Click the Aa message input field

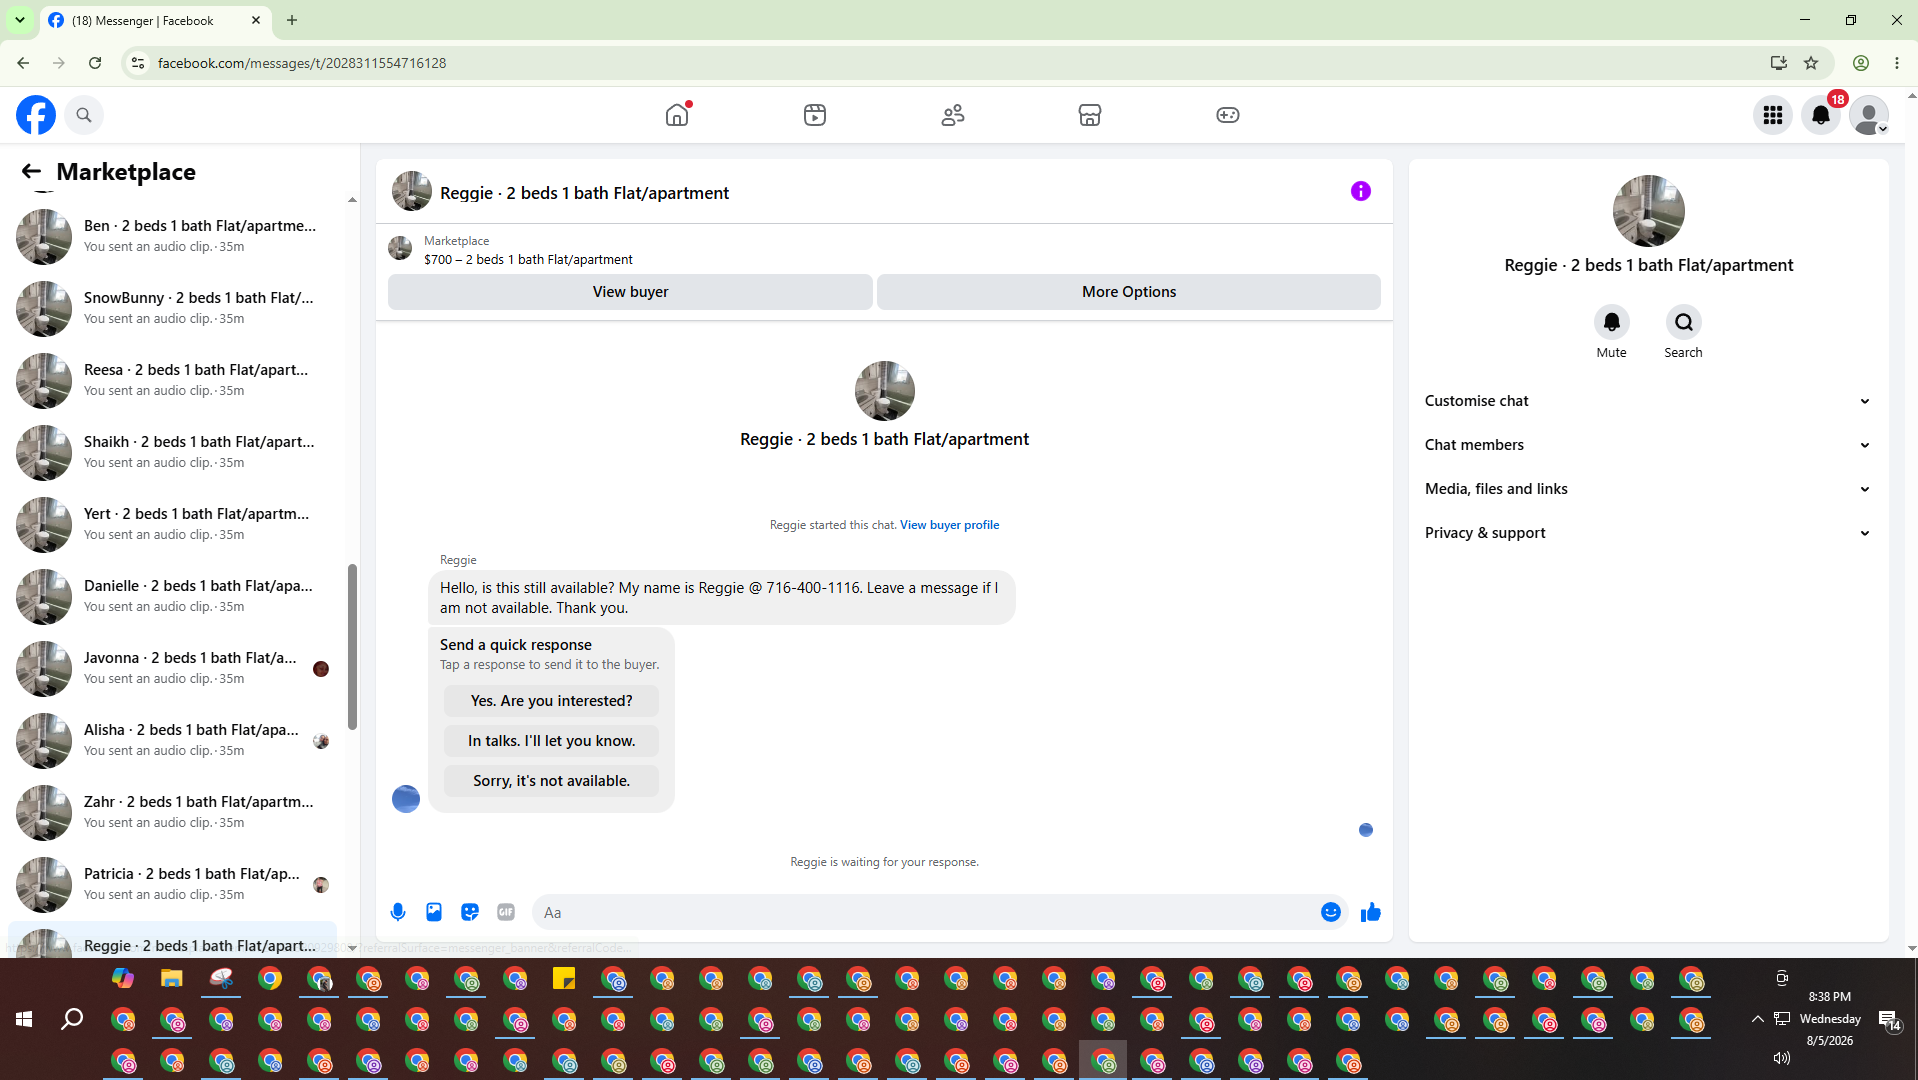[x=926, y=912]
